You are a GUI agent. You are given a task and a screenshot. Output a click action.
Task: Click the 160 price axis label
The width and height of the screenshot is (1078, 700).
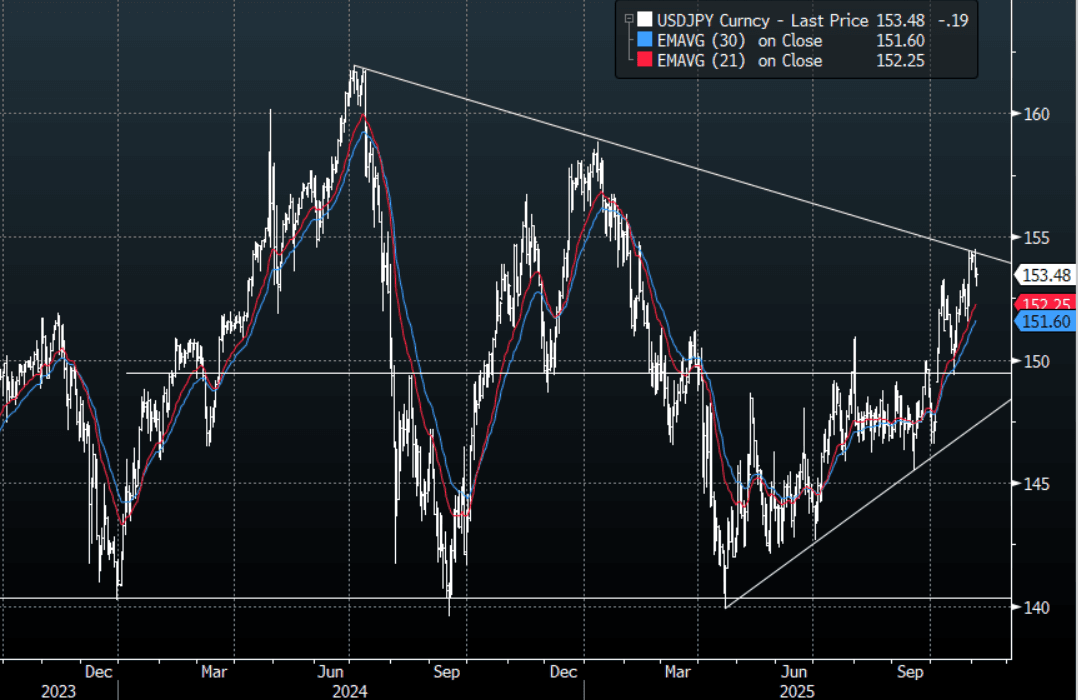coord(1035,114)
